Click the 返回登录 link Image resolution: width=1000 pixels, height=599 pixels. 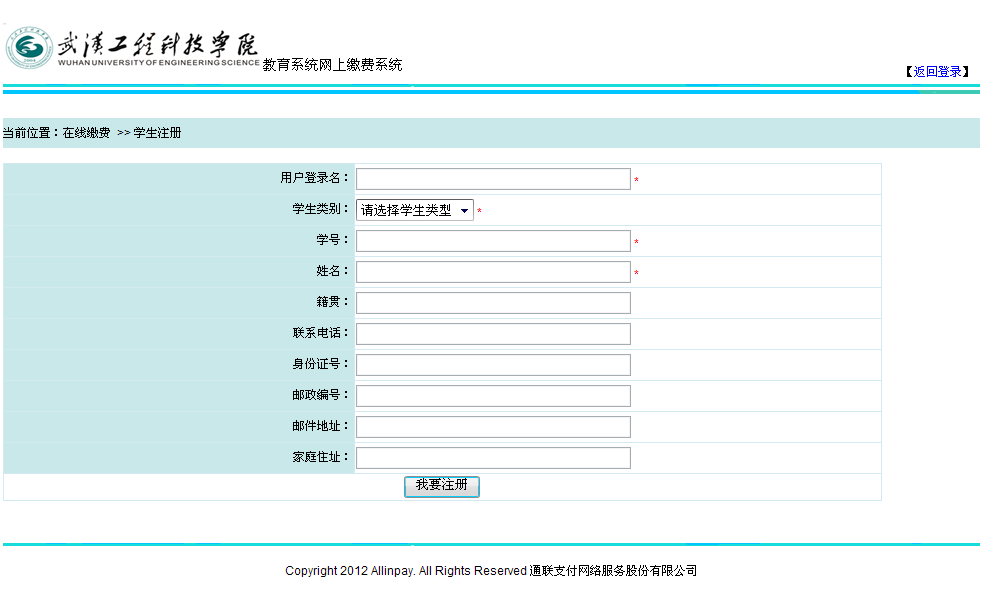(x=937, y=72)
